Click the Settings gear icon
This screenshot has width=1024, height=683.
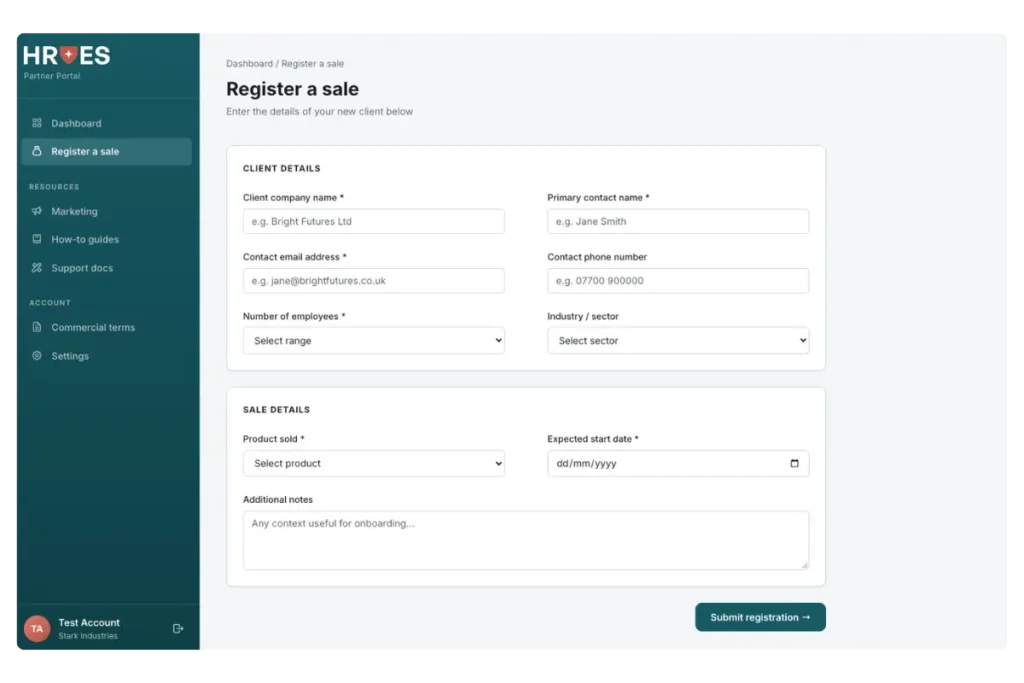(x=37, y=356)
